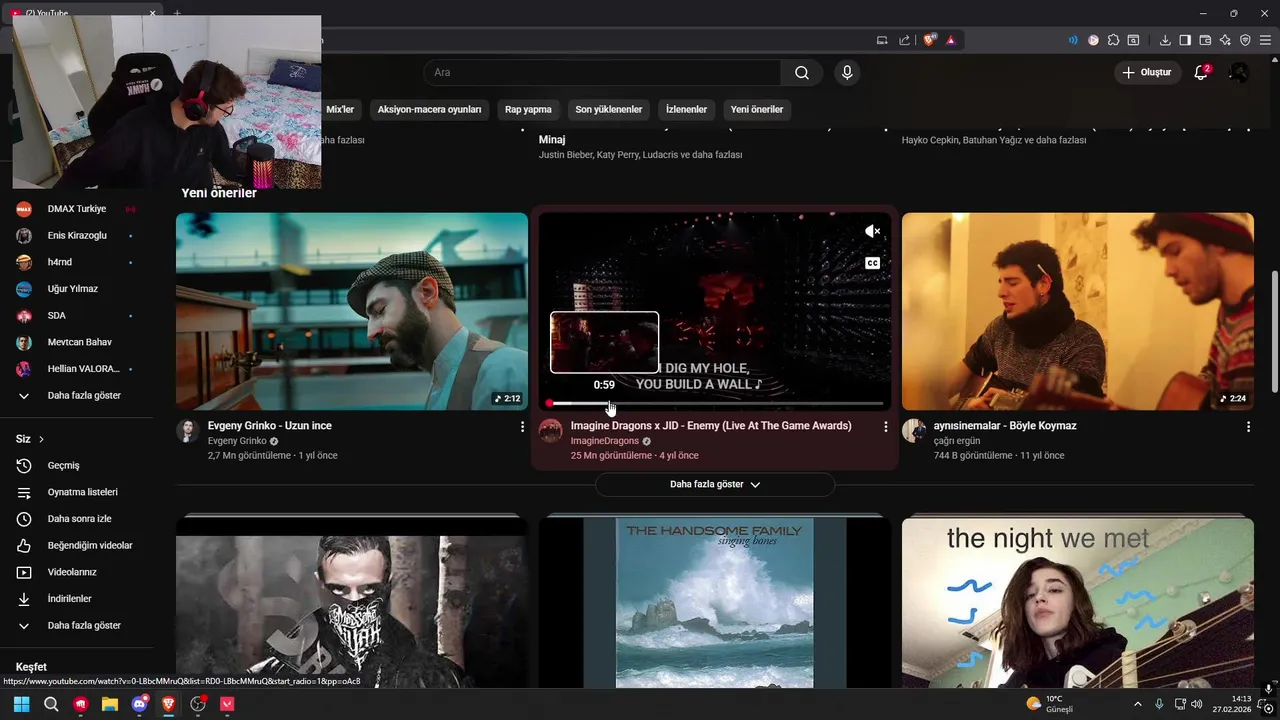Open the Siz section chevron
Screen dimensions: 1280x720
click(x=41, y=439)
